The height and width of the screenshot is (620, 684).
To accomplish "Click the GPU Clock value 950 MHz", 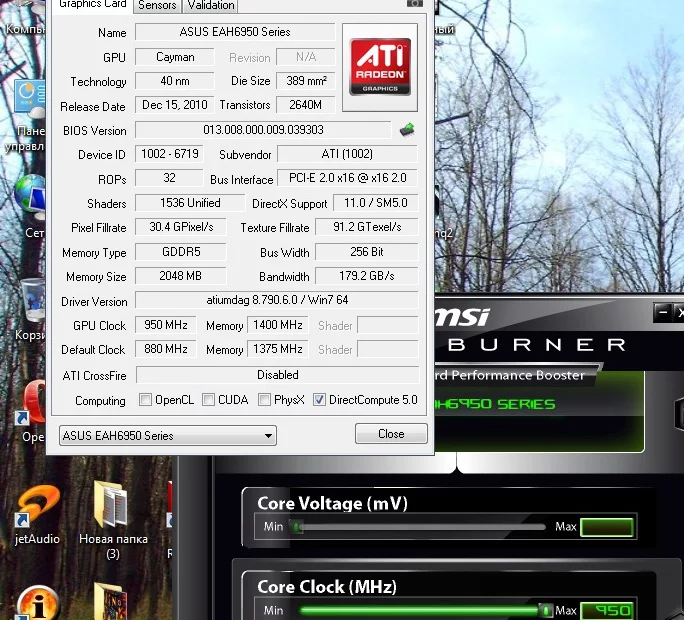I will click(x=166, y=325).
